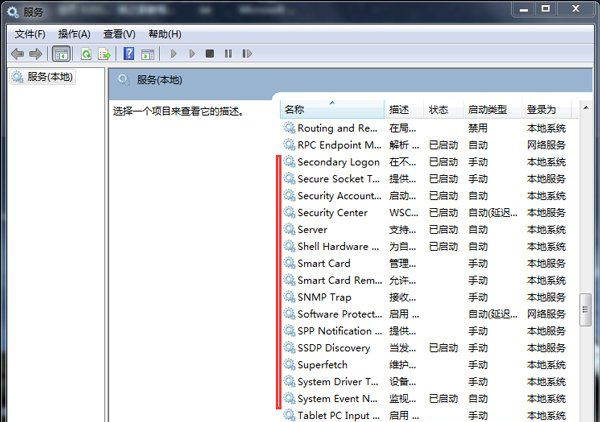Select the Secure Socket T... service
600x422 pixels.
(x=426, y=179)
